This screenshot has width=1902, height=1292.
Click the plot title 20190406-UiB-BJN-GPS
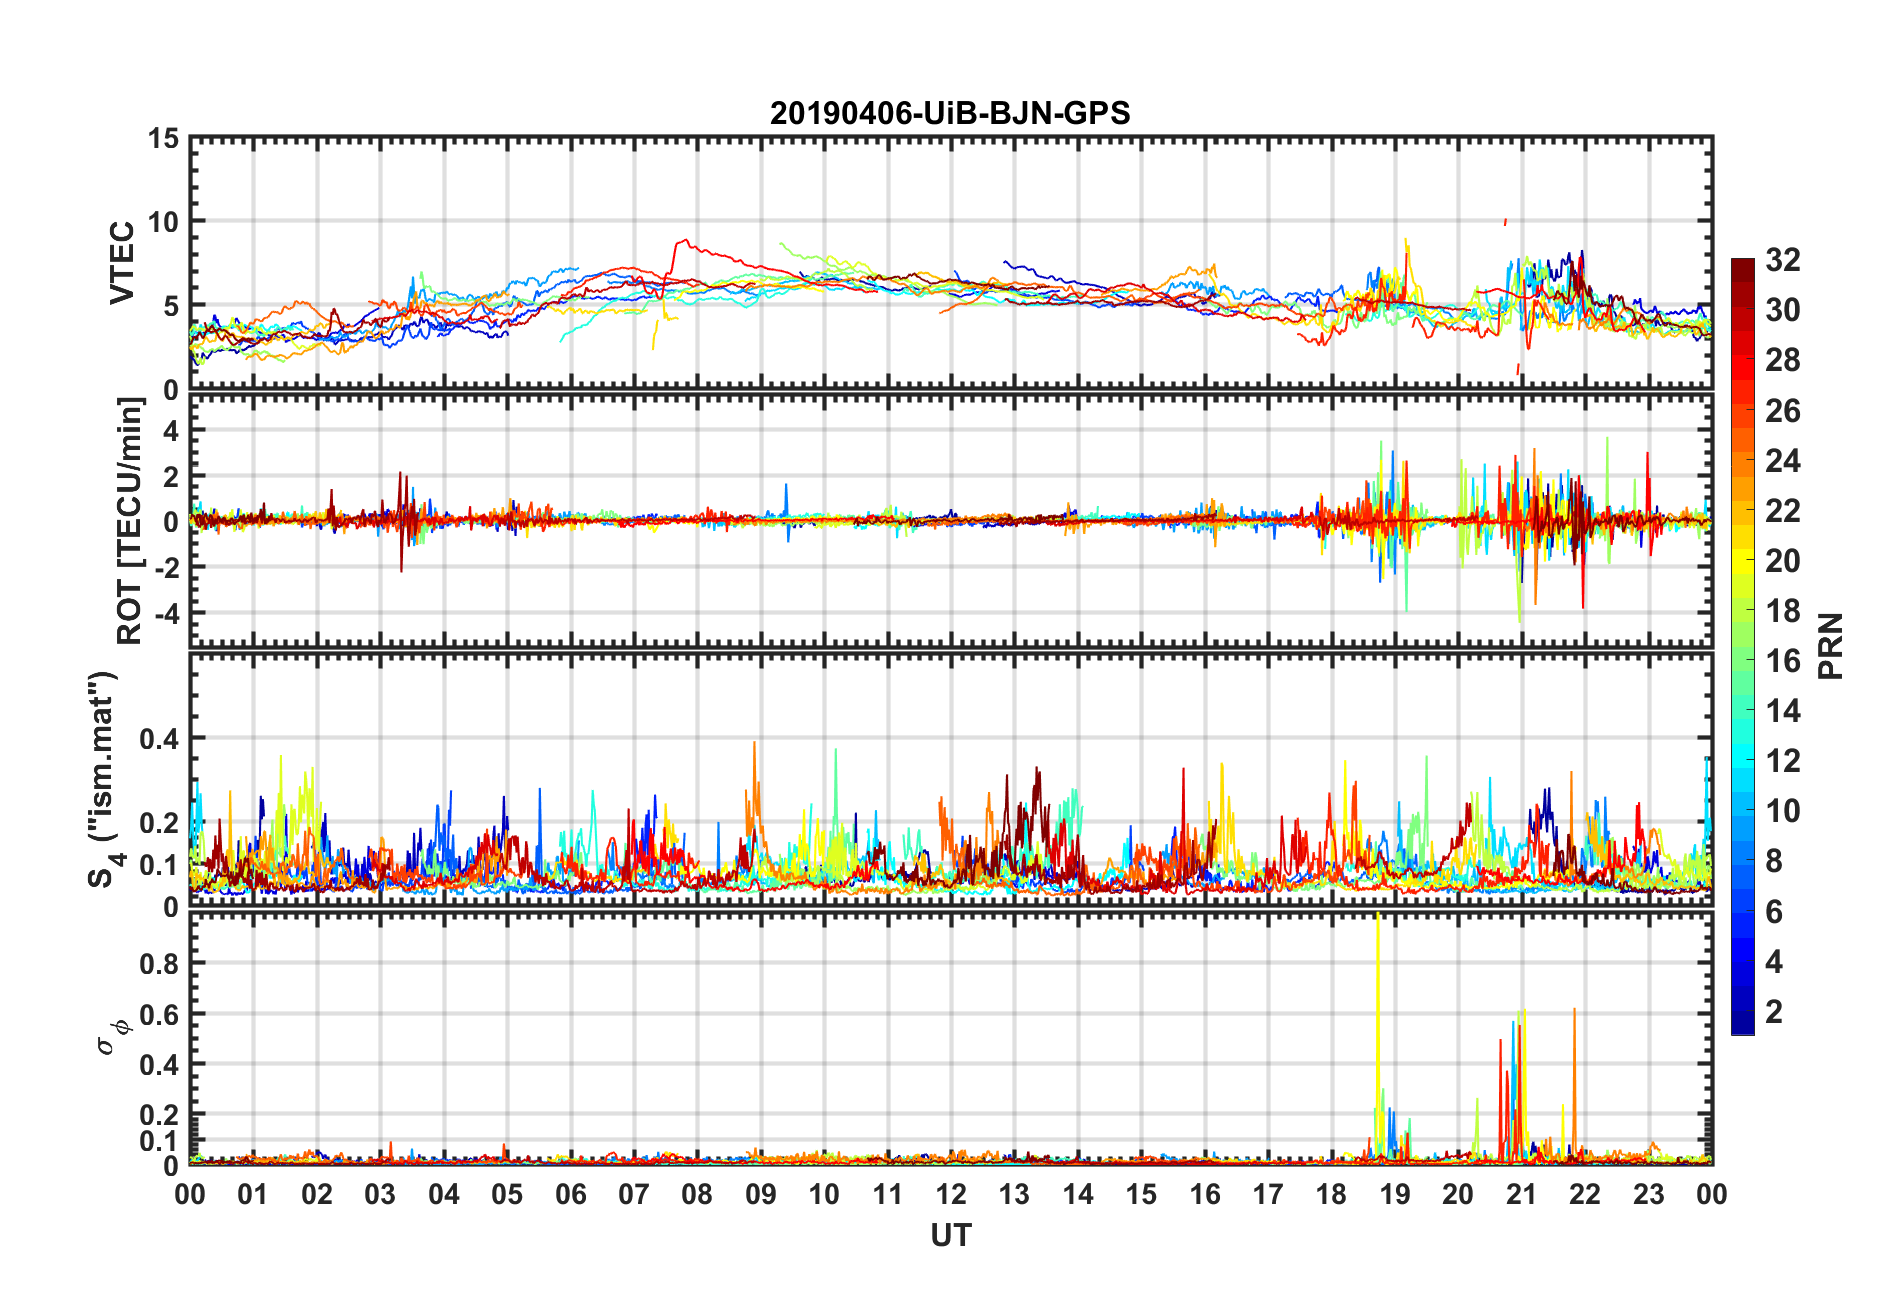950,113
